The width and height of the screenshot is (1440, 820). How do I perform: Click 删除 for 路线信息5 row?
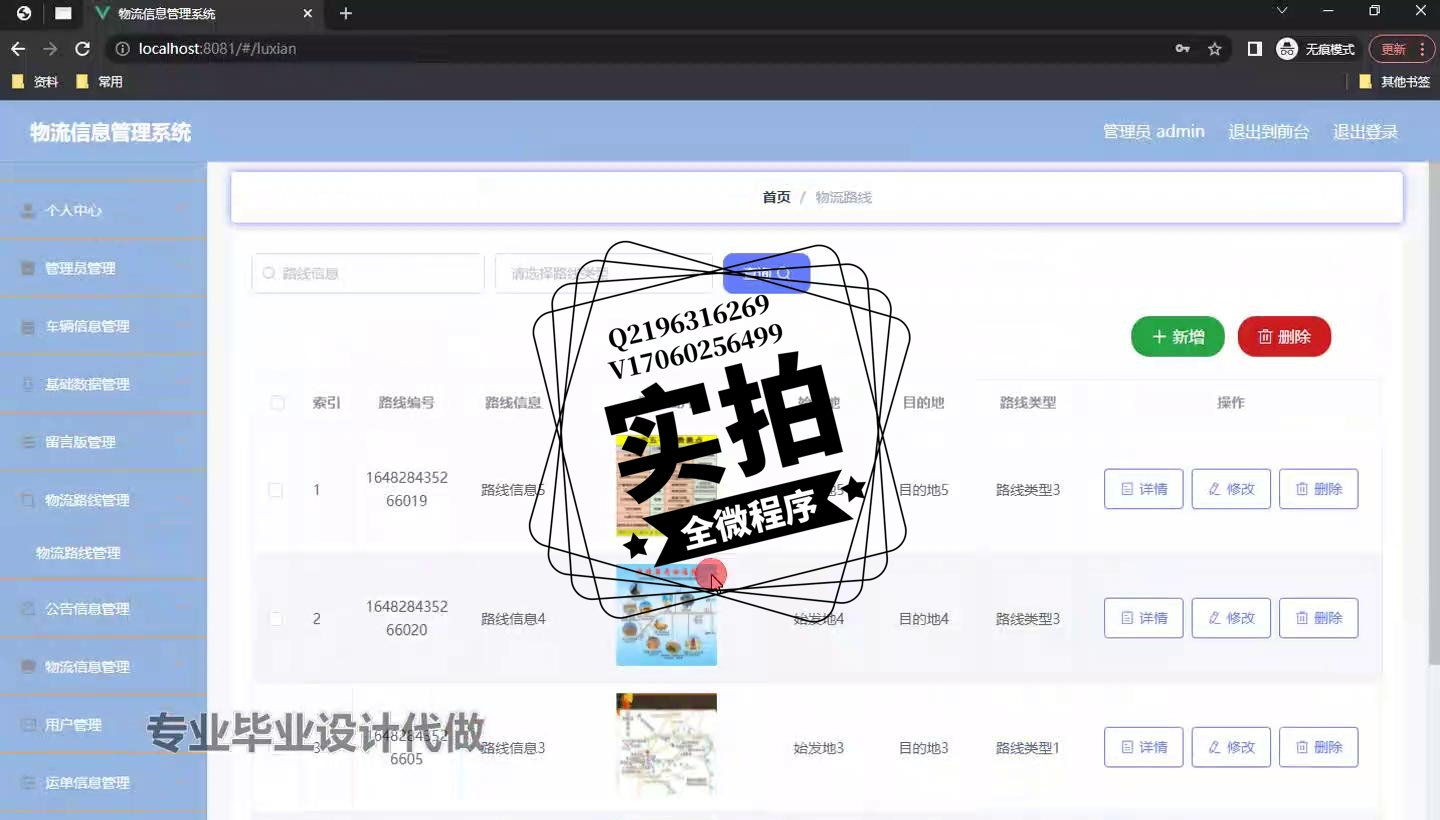pyautogui.click(x=1318, y=489)
